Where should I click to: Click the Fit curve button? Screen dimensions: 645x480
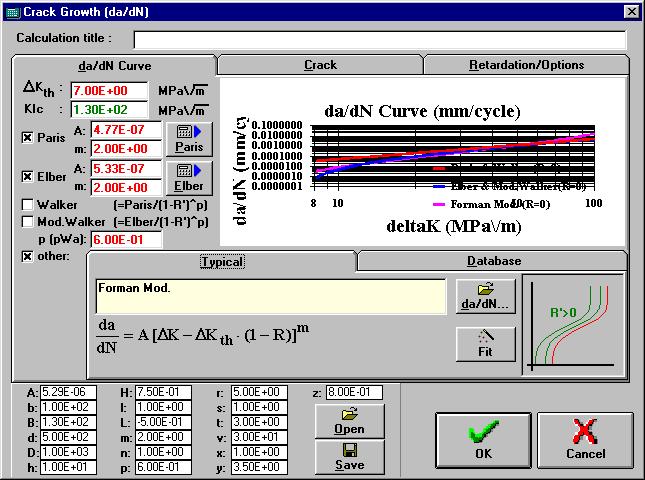[486, 343]
